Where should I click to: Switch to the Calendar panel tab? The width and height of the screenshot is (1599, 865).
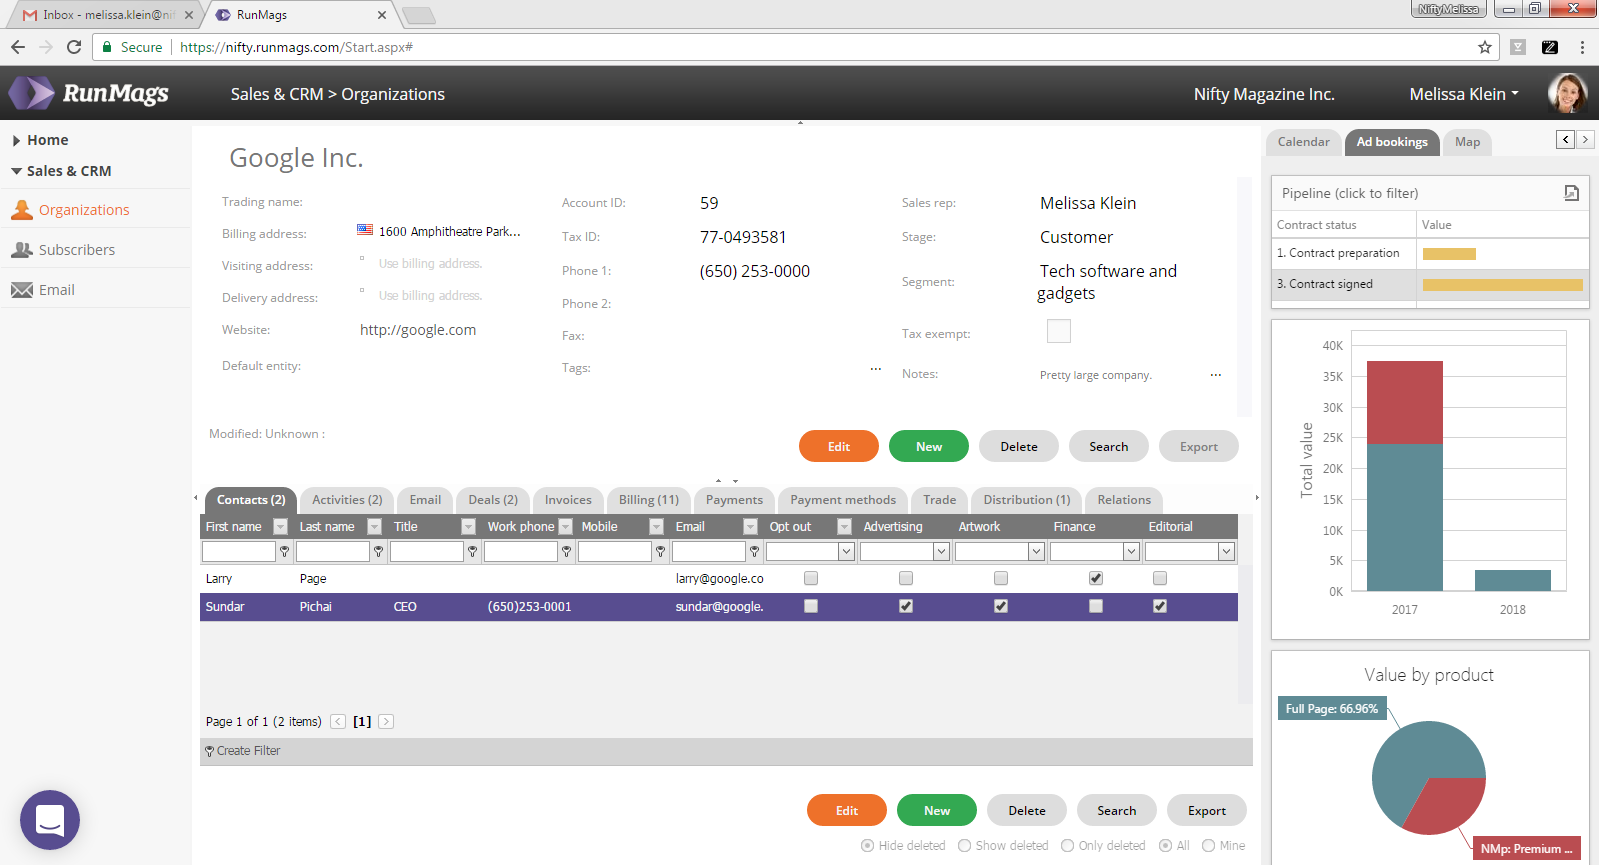coord(1304,142)
